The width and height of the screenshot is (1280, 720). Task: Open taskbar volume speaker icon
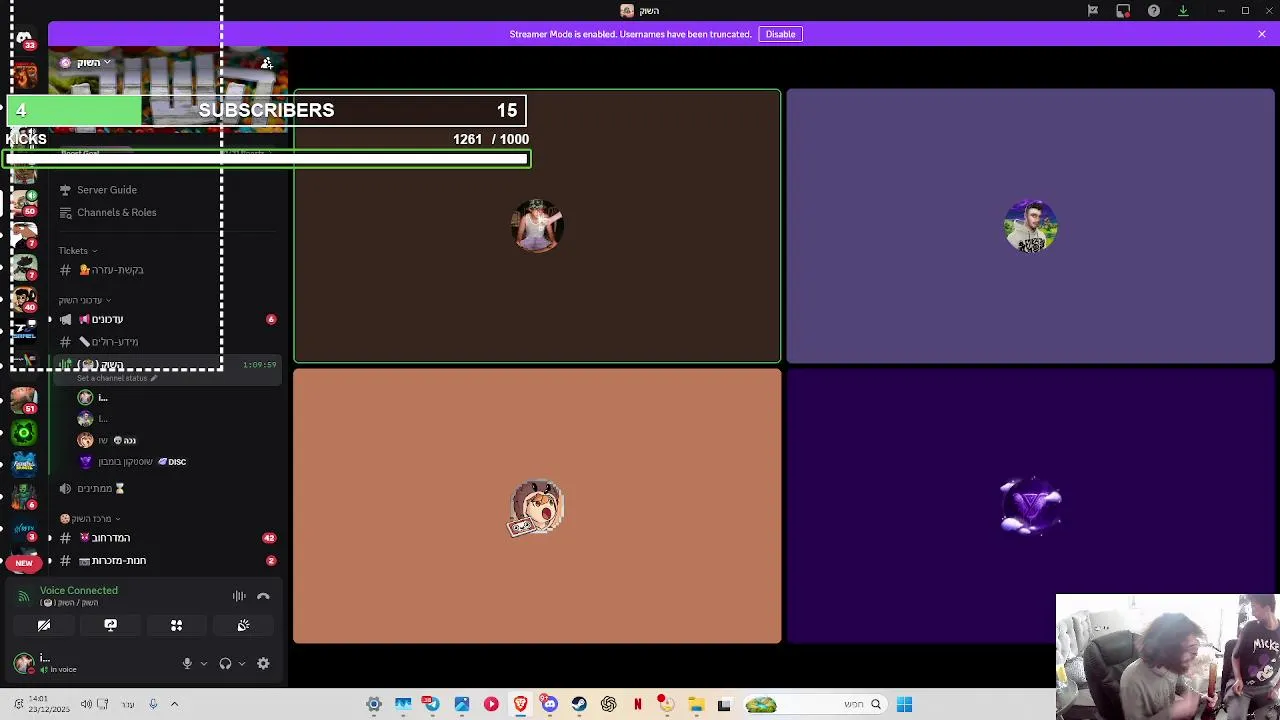click(86, 704)
